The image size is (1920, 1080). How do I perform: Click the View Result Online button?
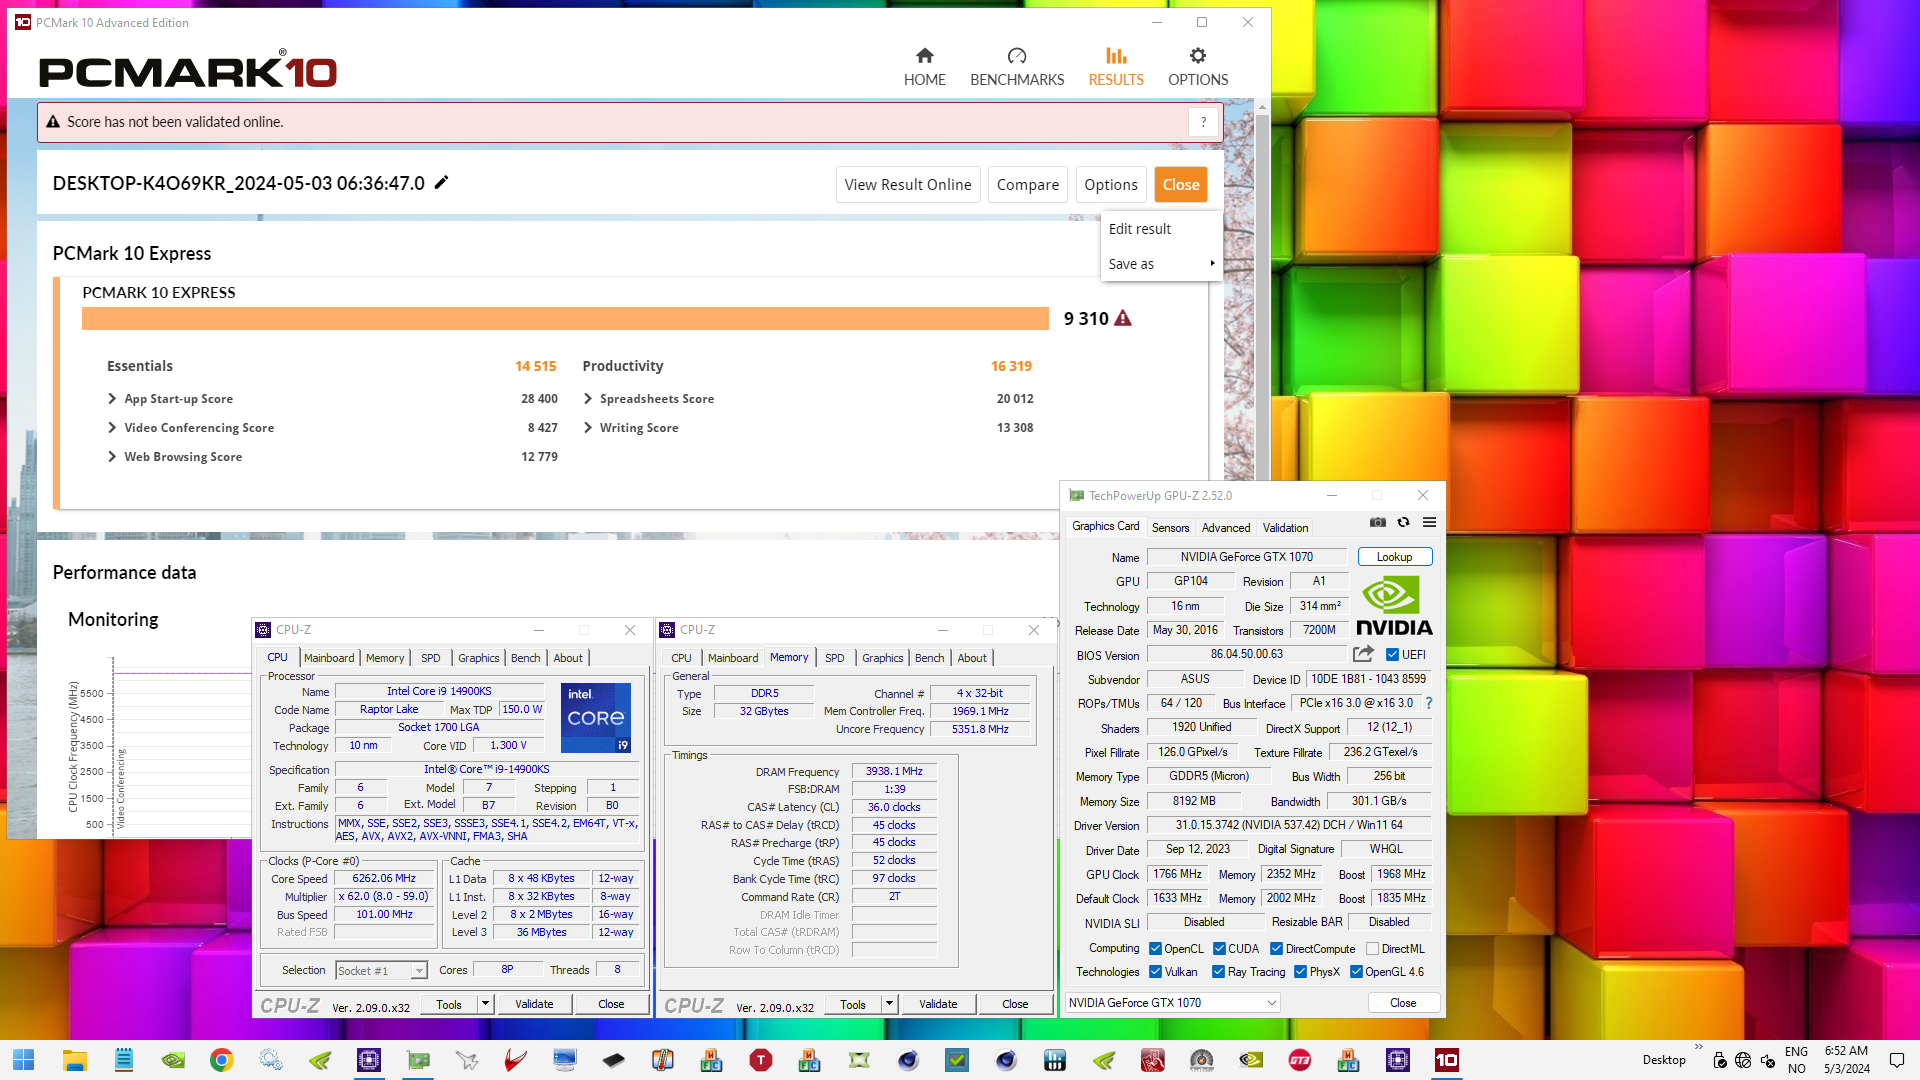[908, 185]
